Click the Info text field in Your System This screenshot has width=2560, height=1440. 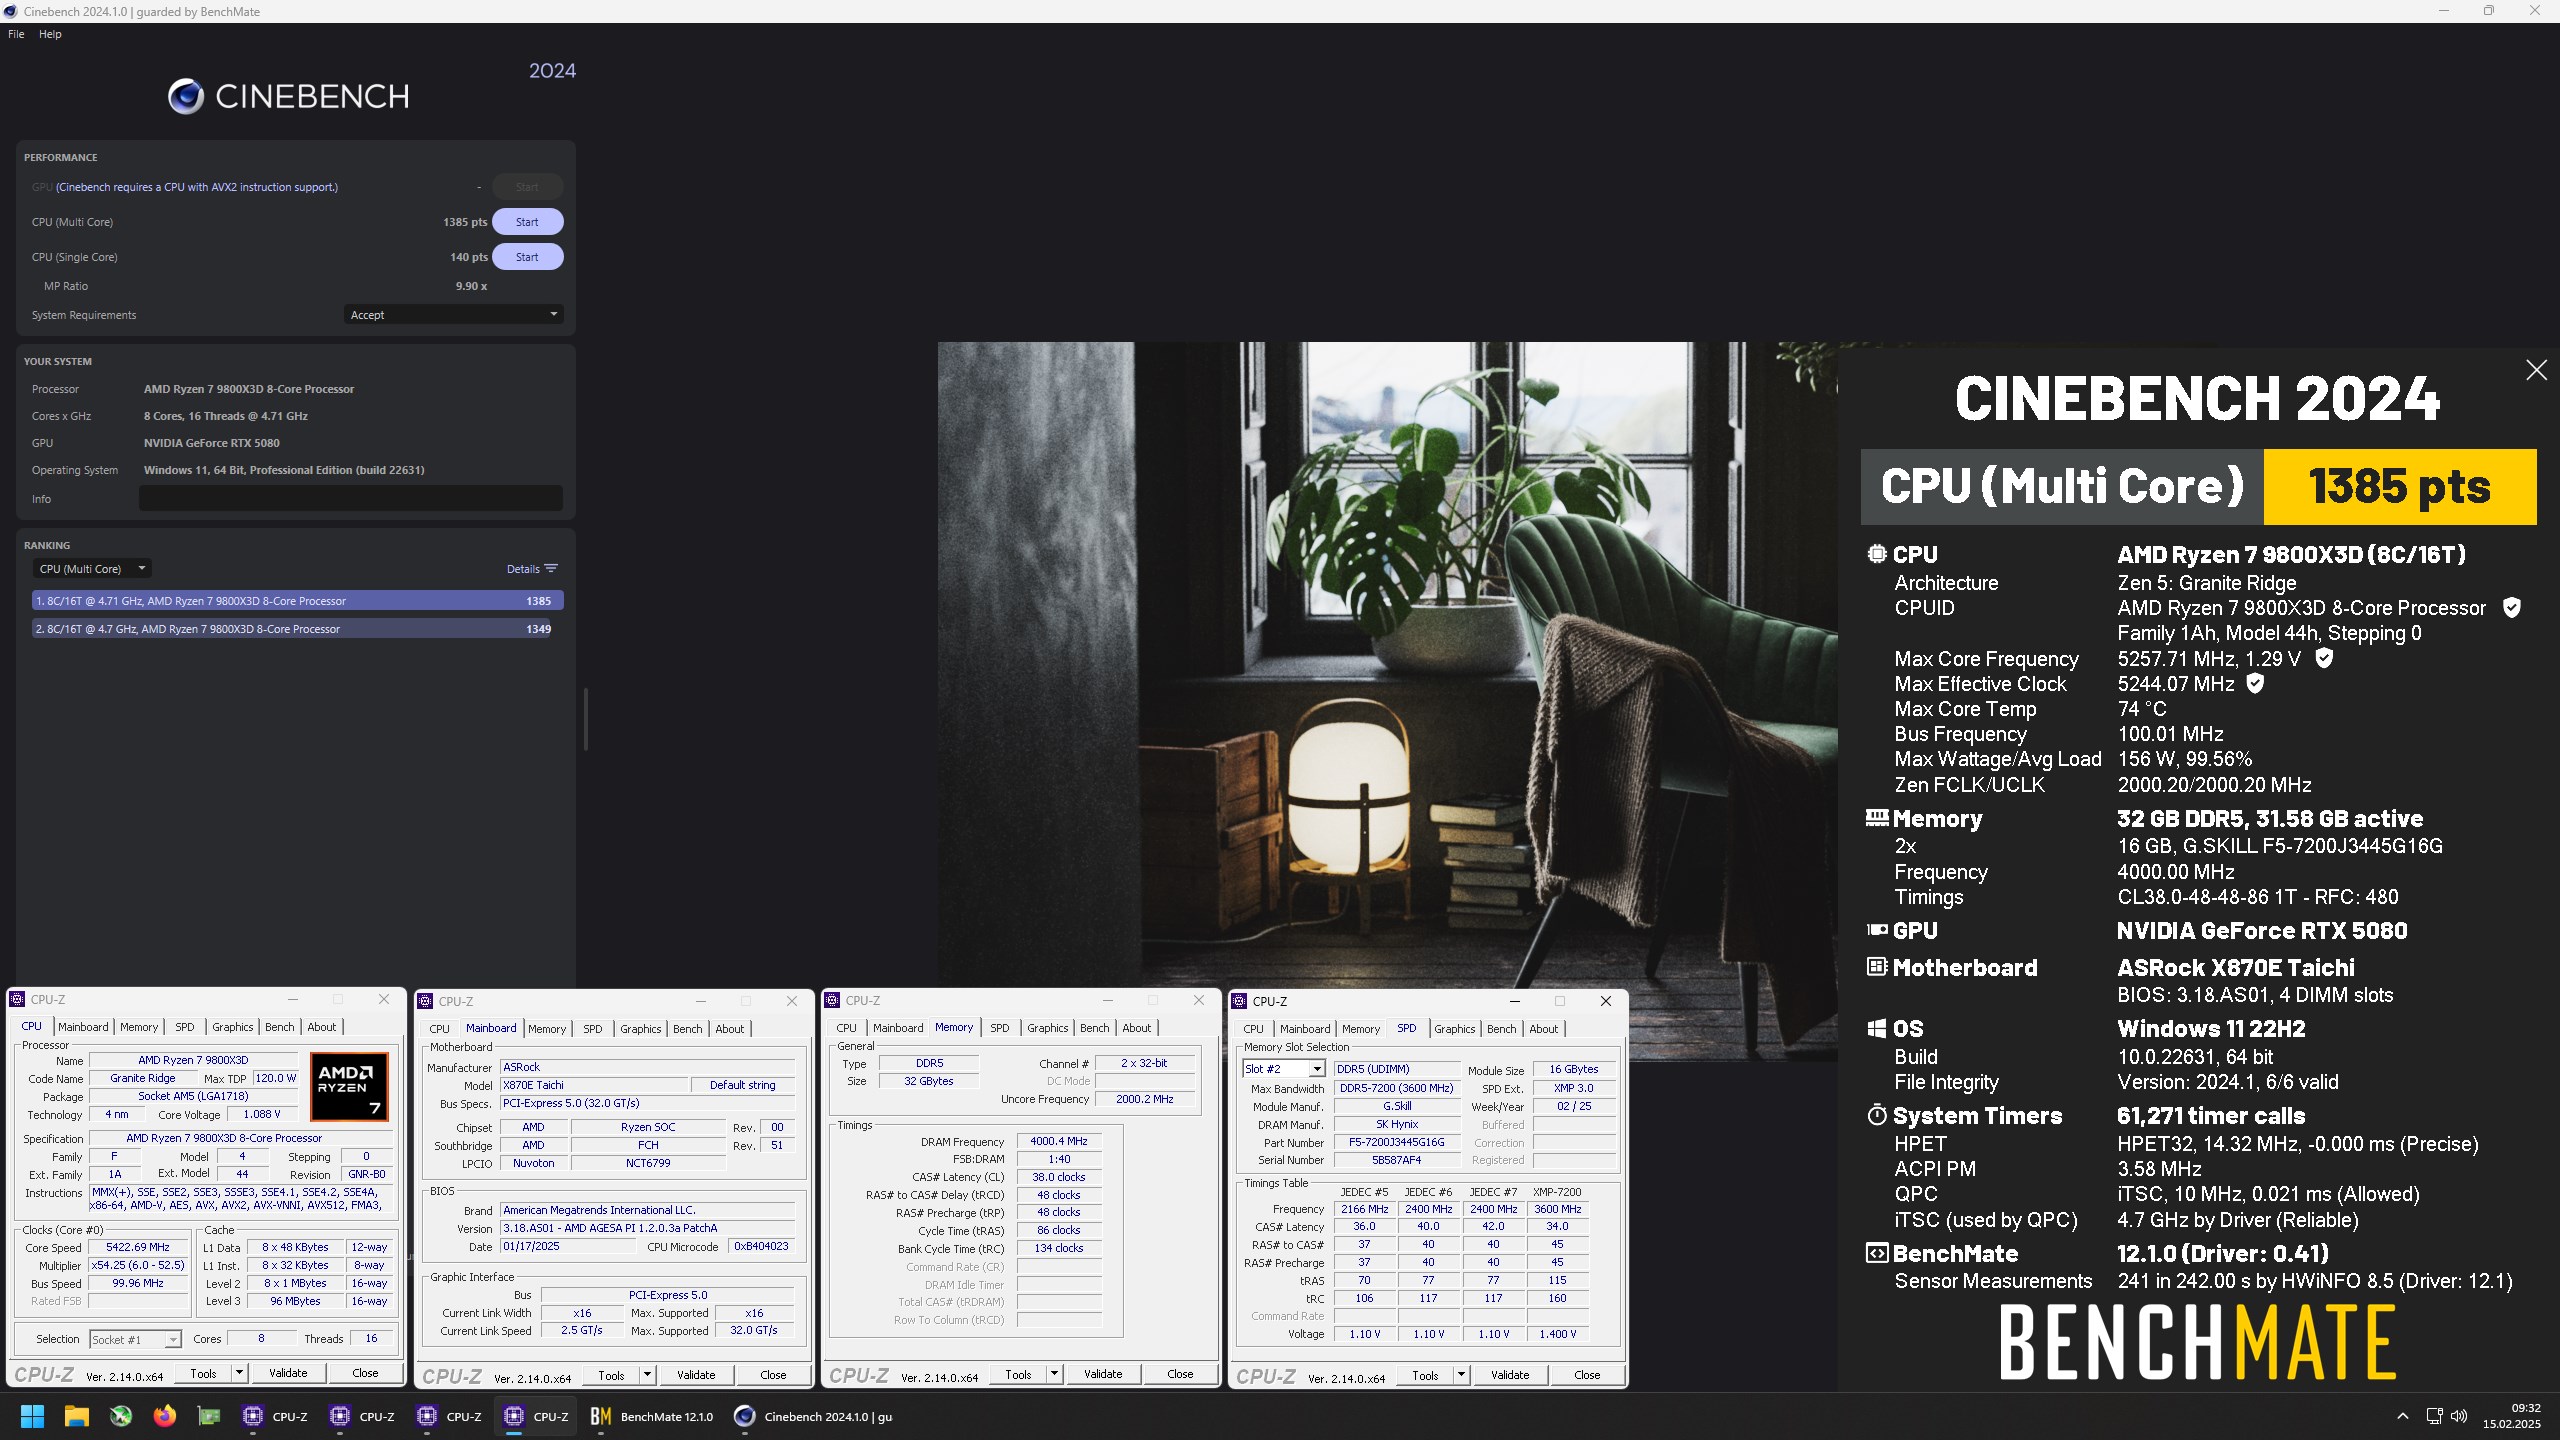[x=351, y=498]
